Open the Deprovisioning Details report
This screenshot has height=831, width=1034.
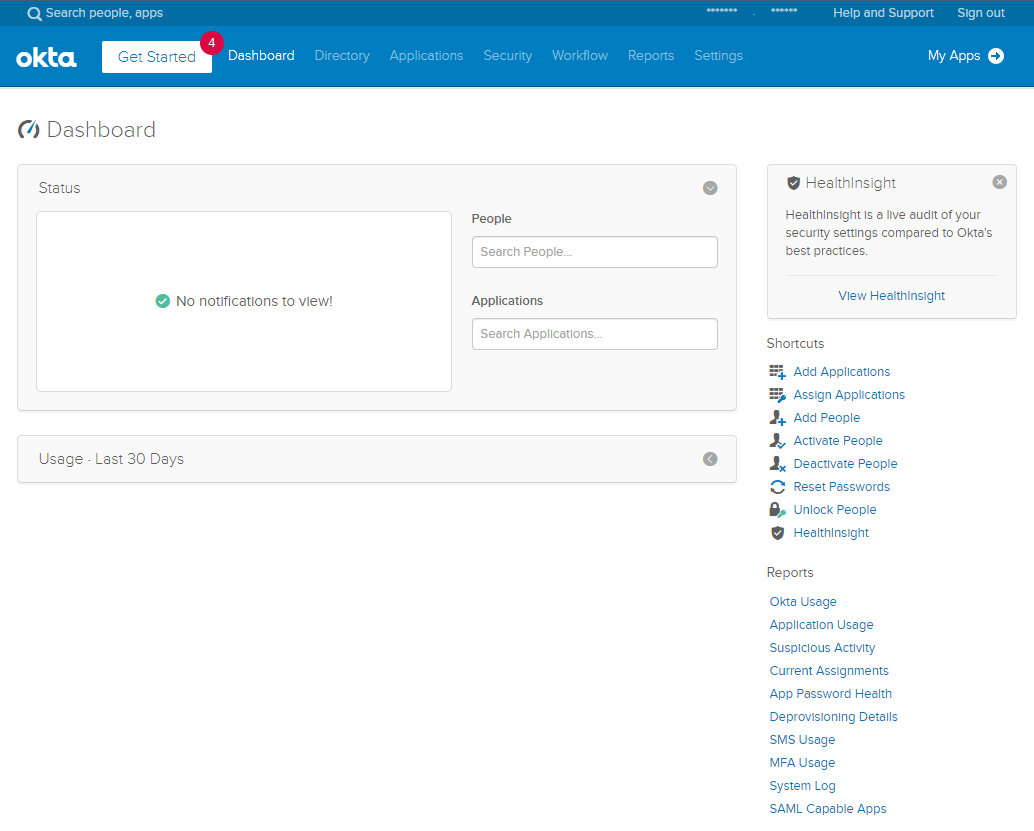click(834, 717)
